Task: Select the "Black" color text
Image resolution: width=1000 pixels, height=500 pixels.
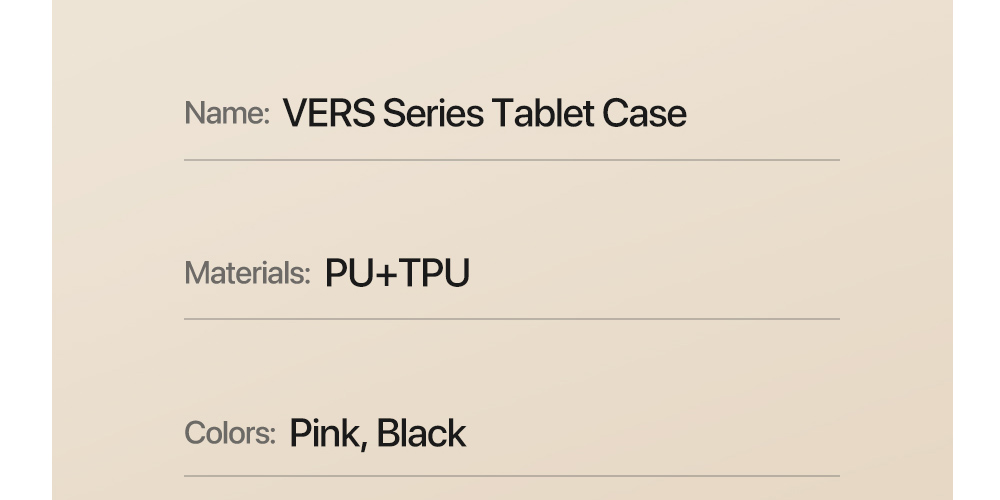Action: (x=421, y=434)
